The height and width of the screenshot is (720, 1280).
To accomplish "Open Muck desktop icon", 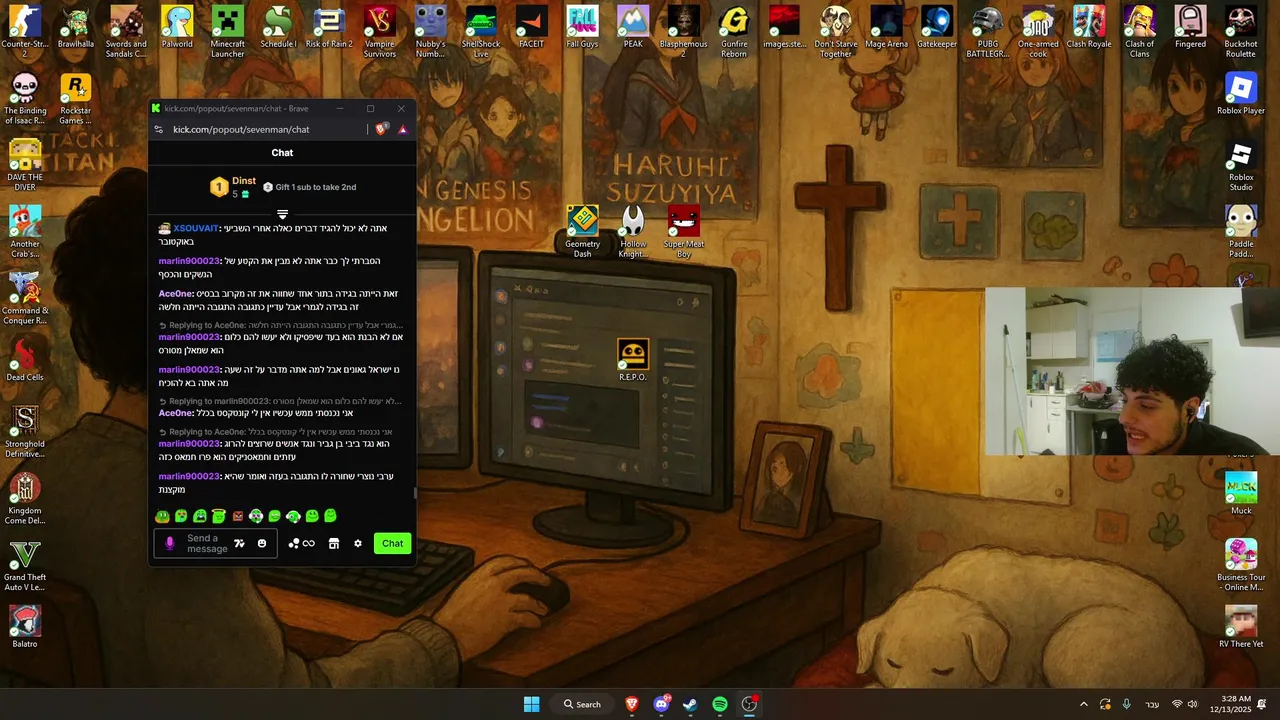I will click(x=1241, y=494).
